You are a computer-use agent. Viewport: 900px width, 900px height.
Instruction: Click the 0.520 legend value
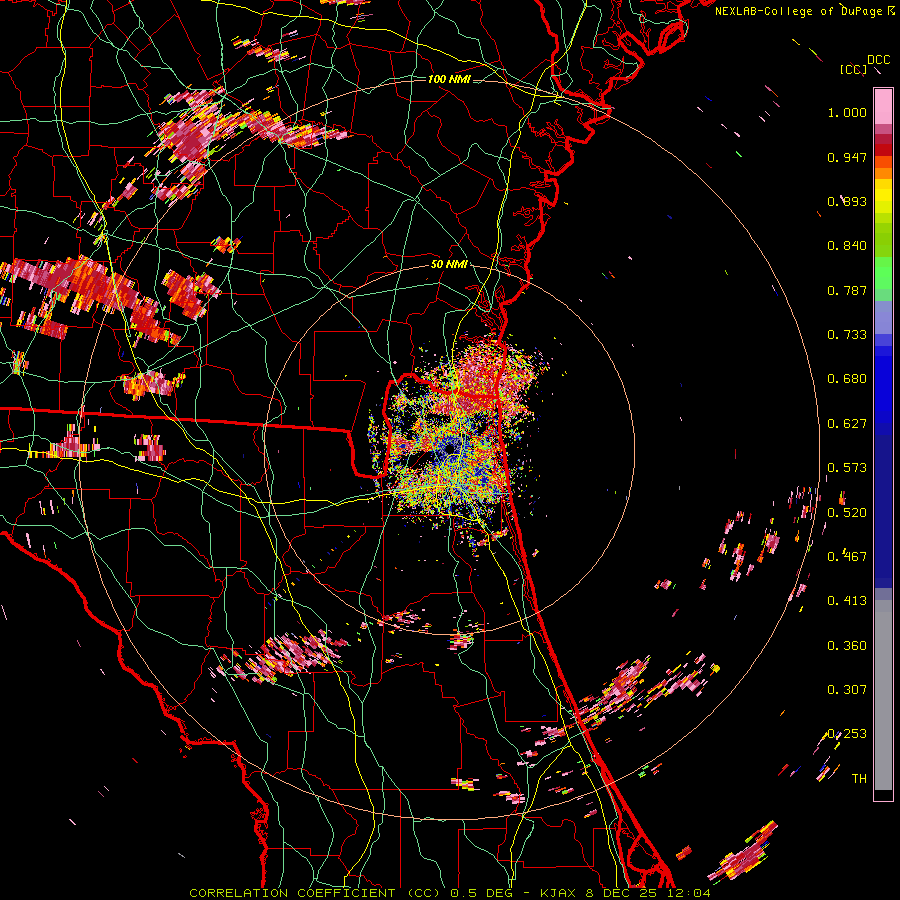point(847,513)
